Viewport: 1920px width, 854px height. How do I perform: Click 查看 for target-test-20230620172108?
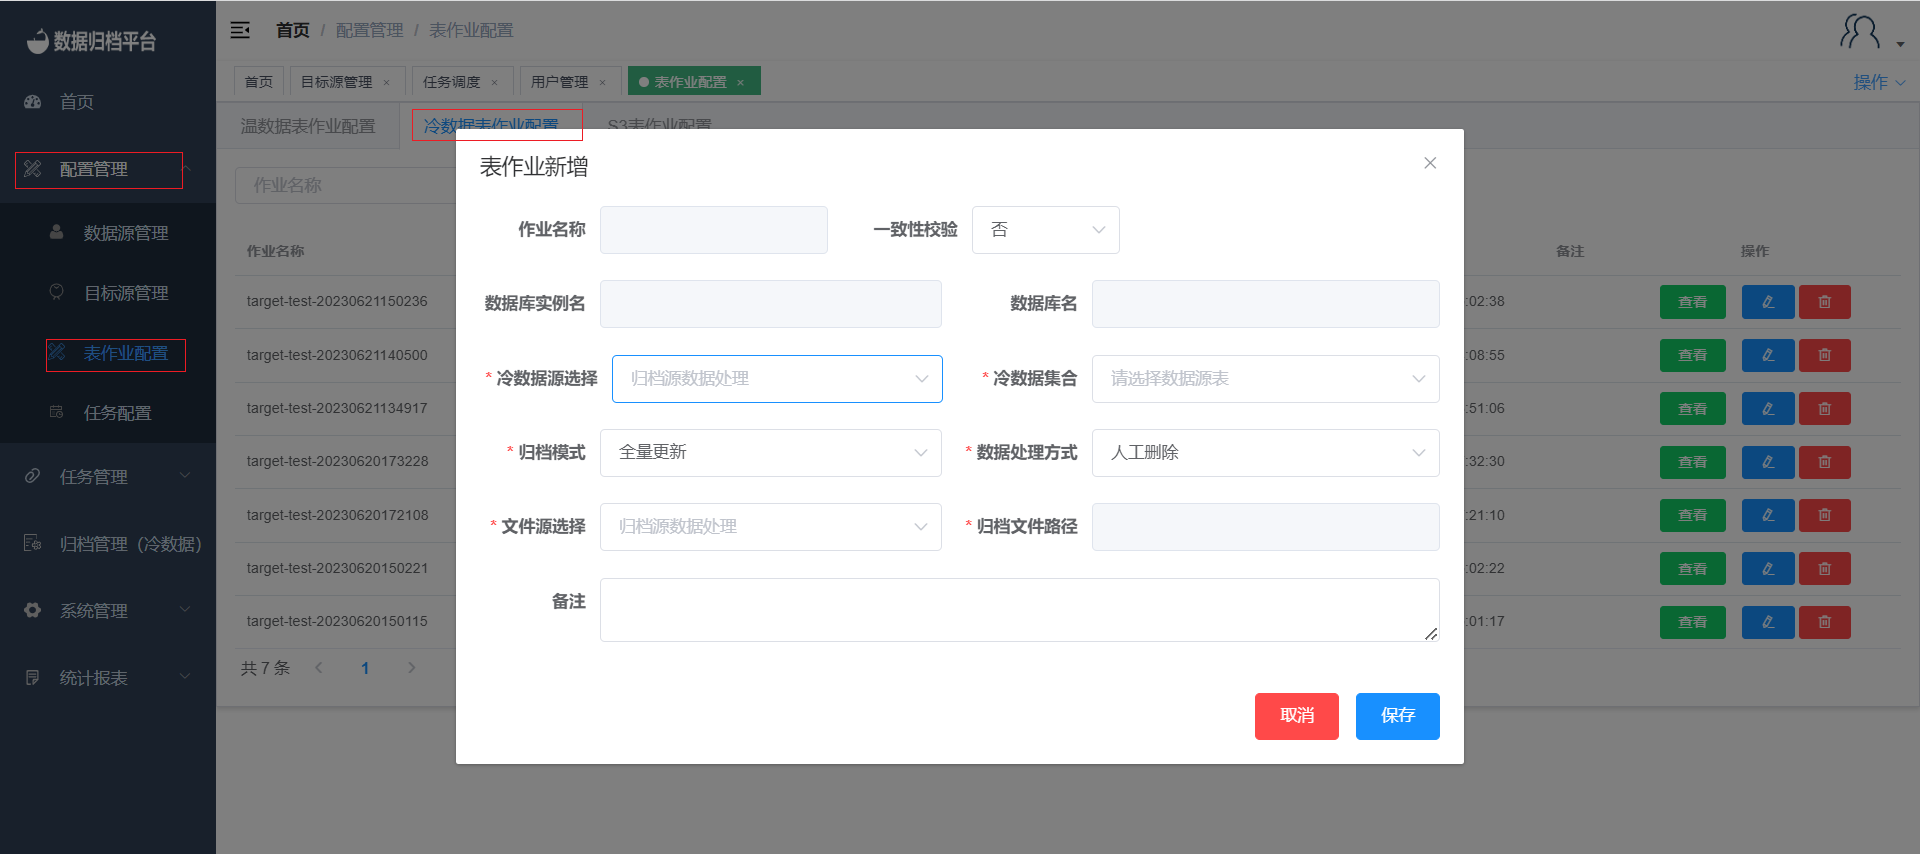(x=1693, y=515)
